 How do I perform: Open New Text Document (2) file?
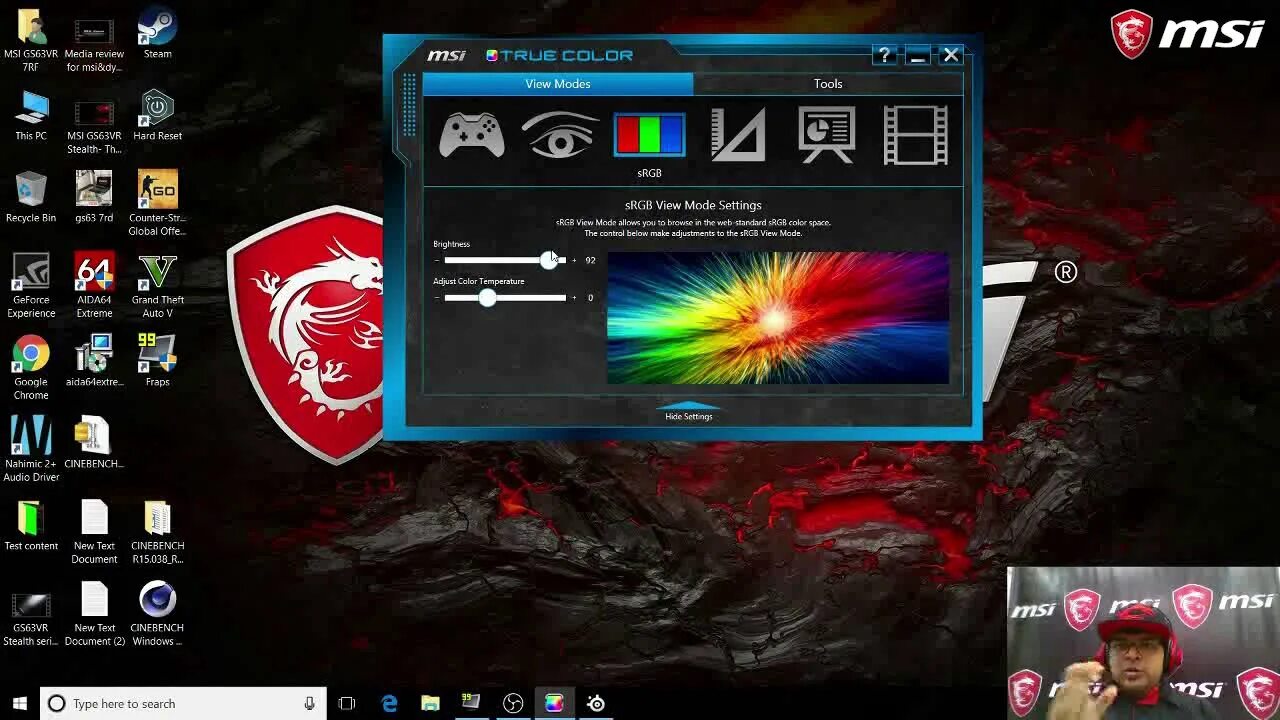[x=94, y=614]
